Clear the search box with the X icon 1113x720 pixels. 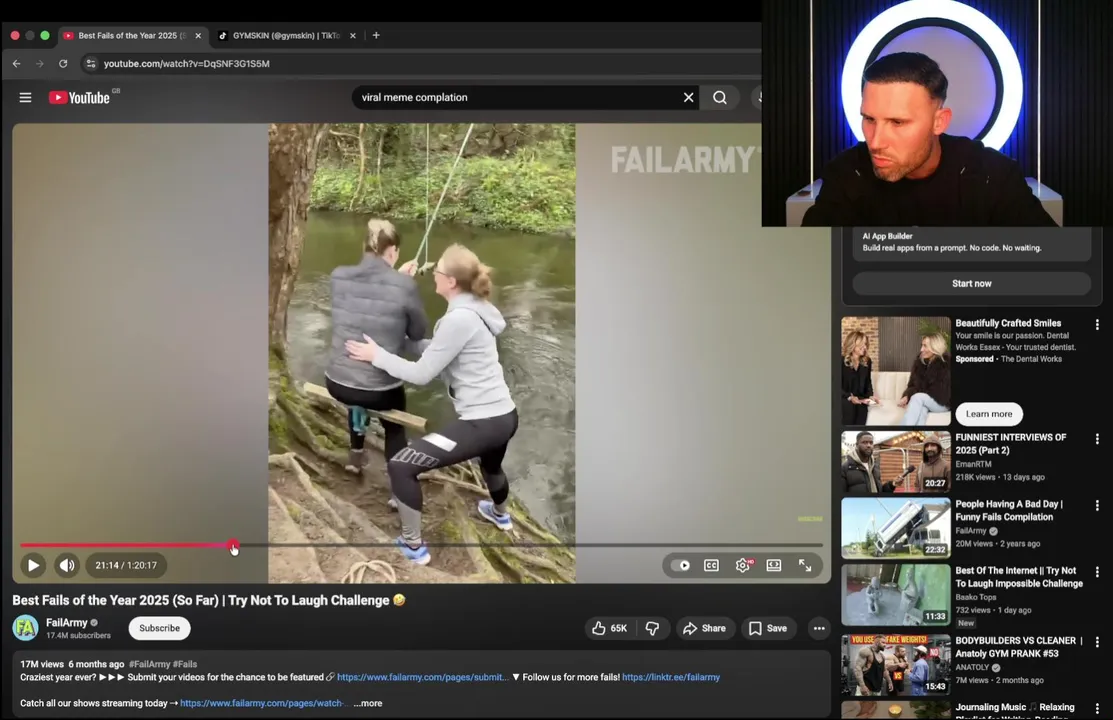click(x=688, y=97)
